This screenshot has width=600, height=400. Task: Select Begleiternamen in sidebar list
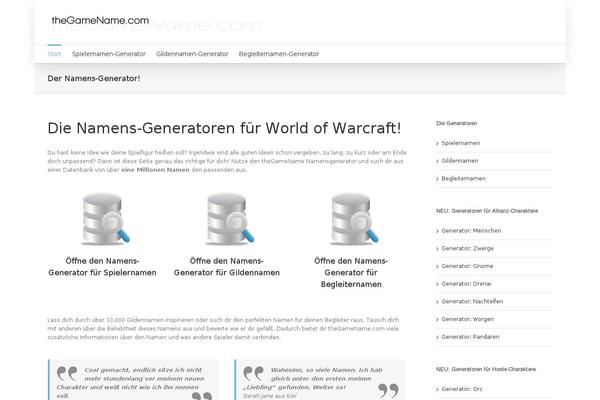tap(463, 179)
